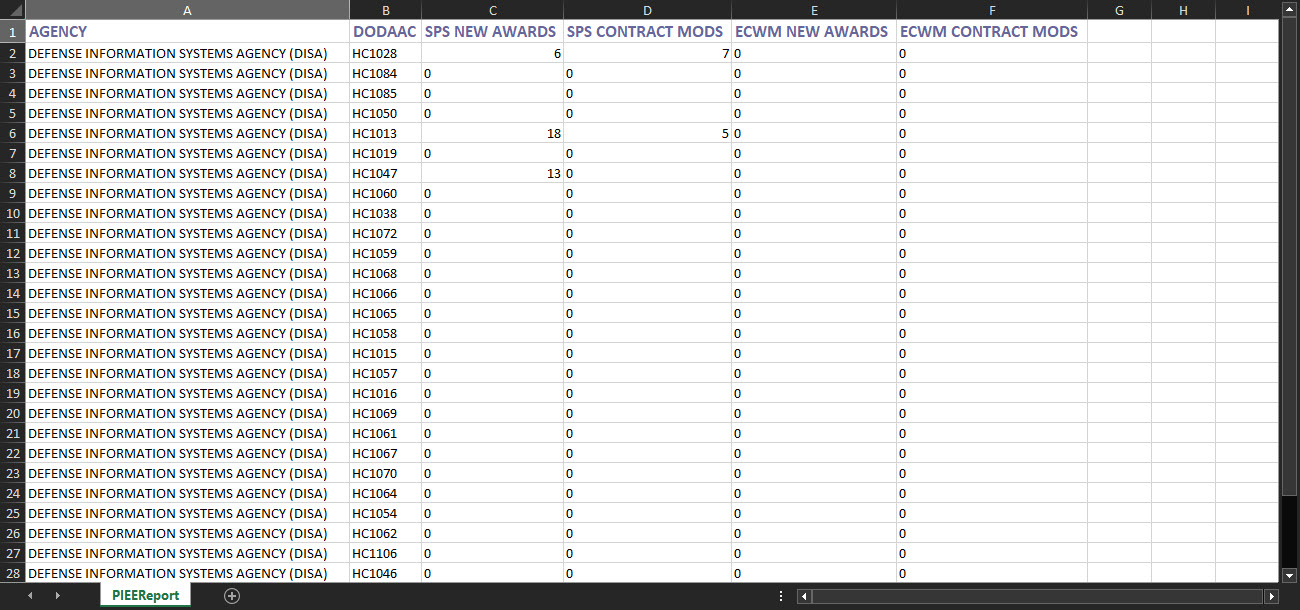Click the SPS CONTRACT MODS header cell
This screenshot has height=610, width=1300.
[x=646, y=32]
